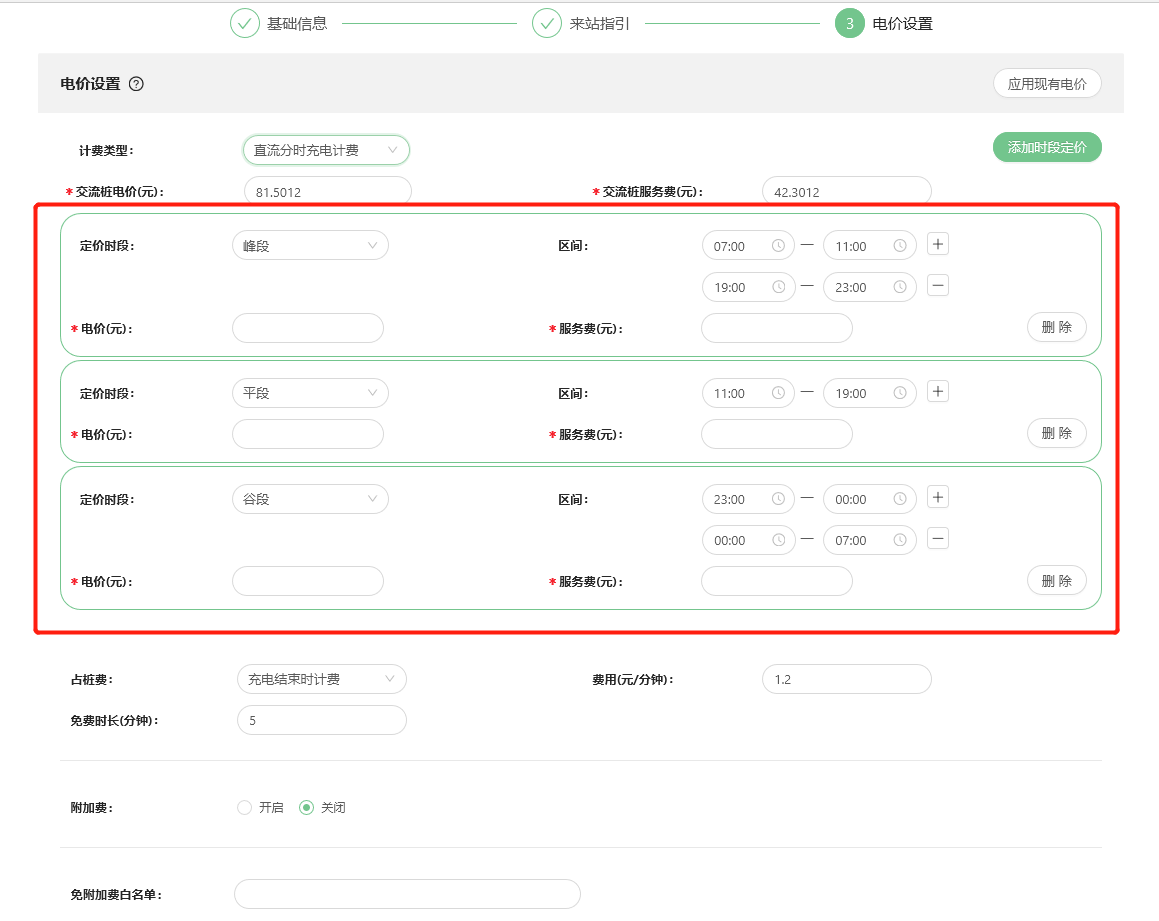The image size is (1159, 921).
Task: Click 添加时段定价 button
Action: [x=1046, y=147]
